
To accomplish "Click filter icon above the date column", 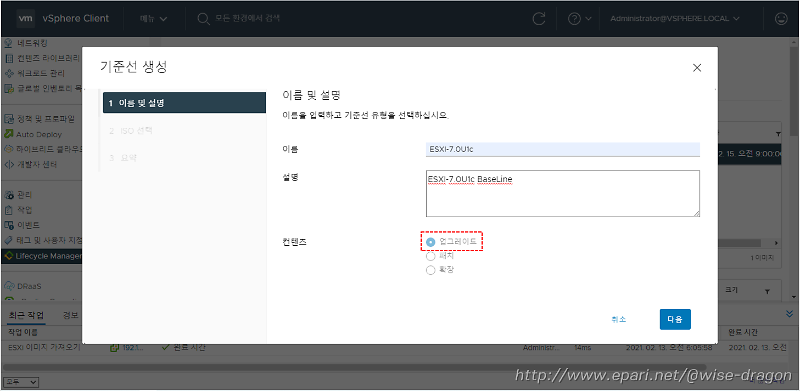I will coord(778,134).
